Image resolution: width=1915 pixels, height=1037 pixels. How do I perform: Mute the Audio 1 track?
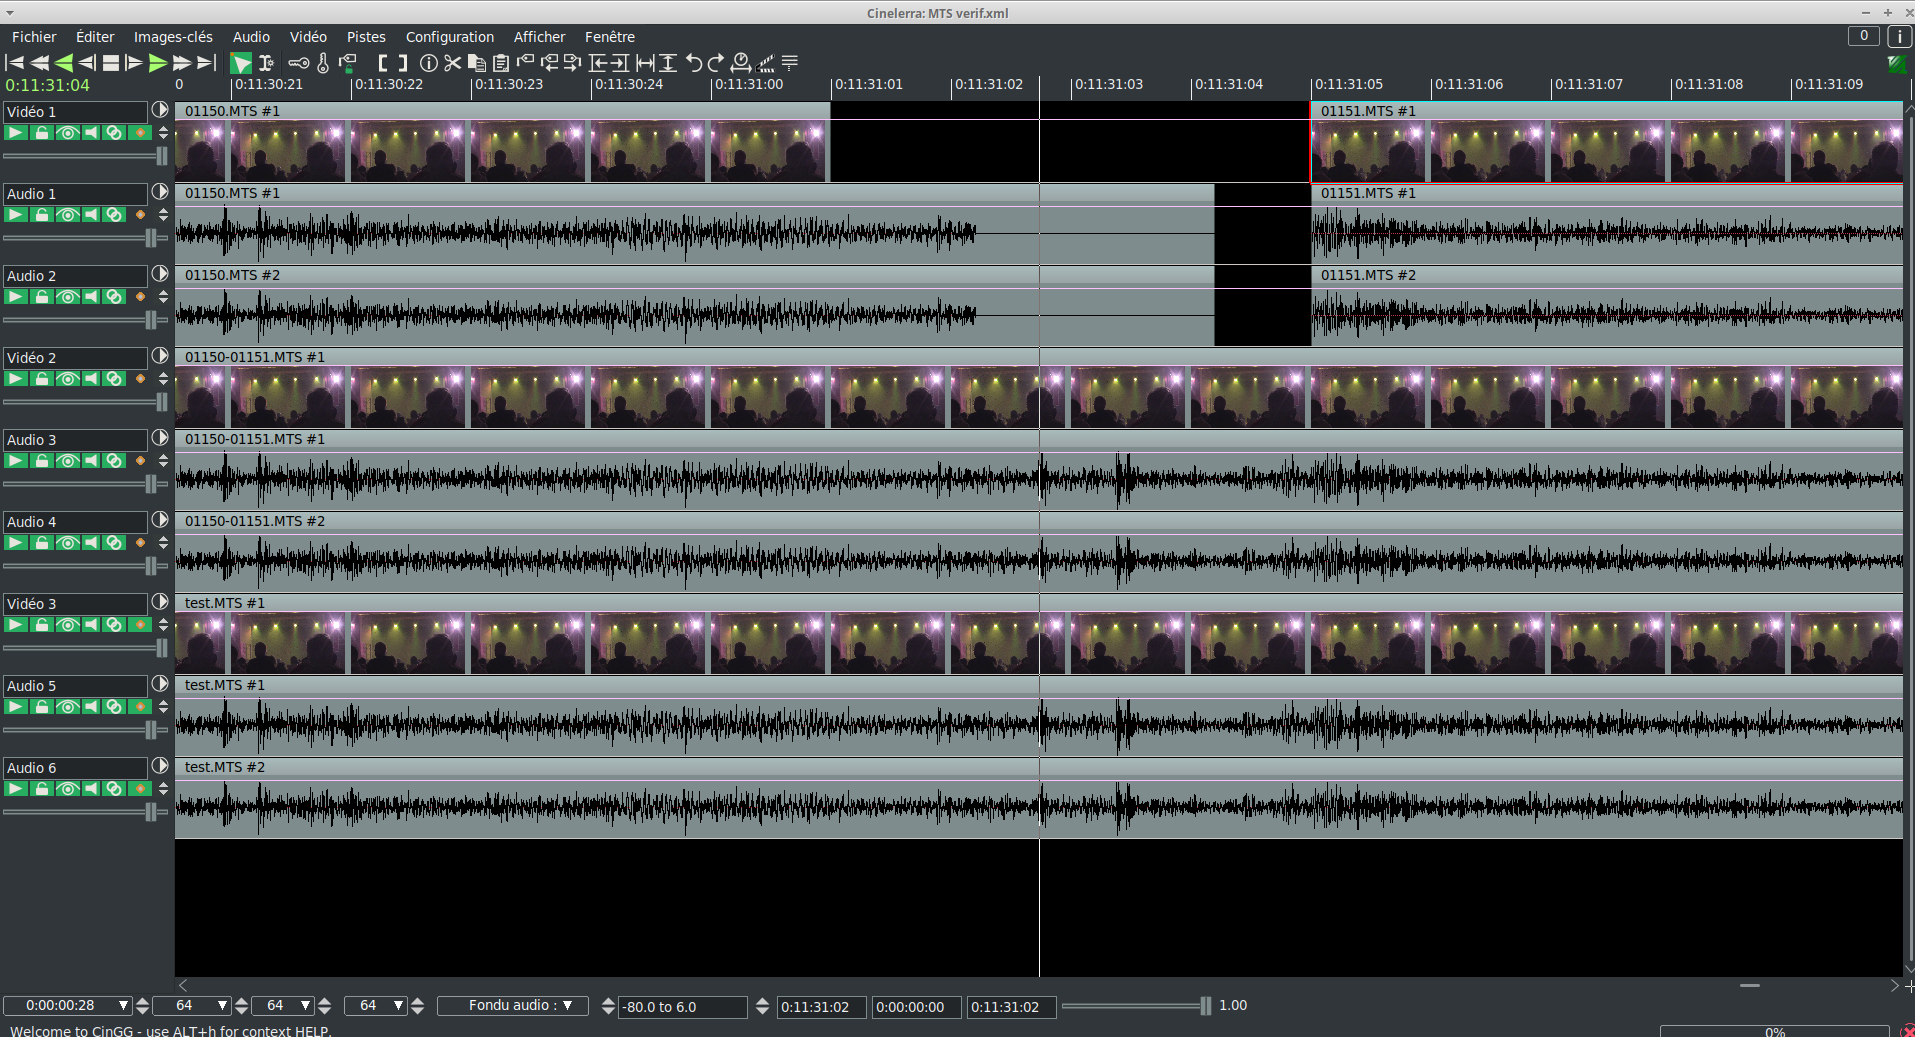91,215
